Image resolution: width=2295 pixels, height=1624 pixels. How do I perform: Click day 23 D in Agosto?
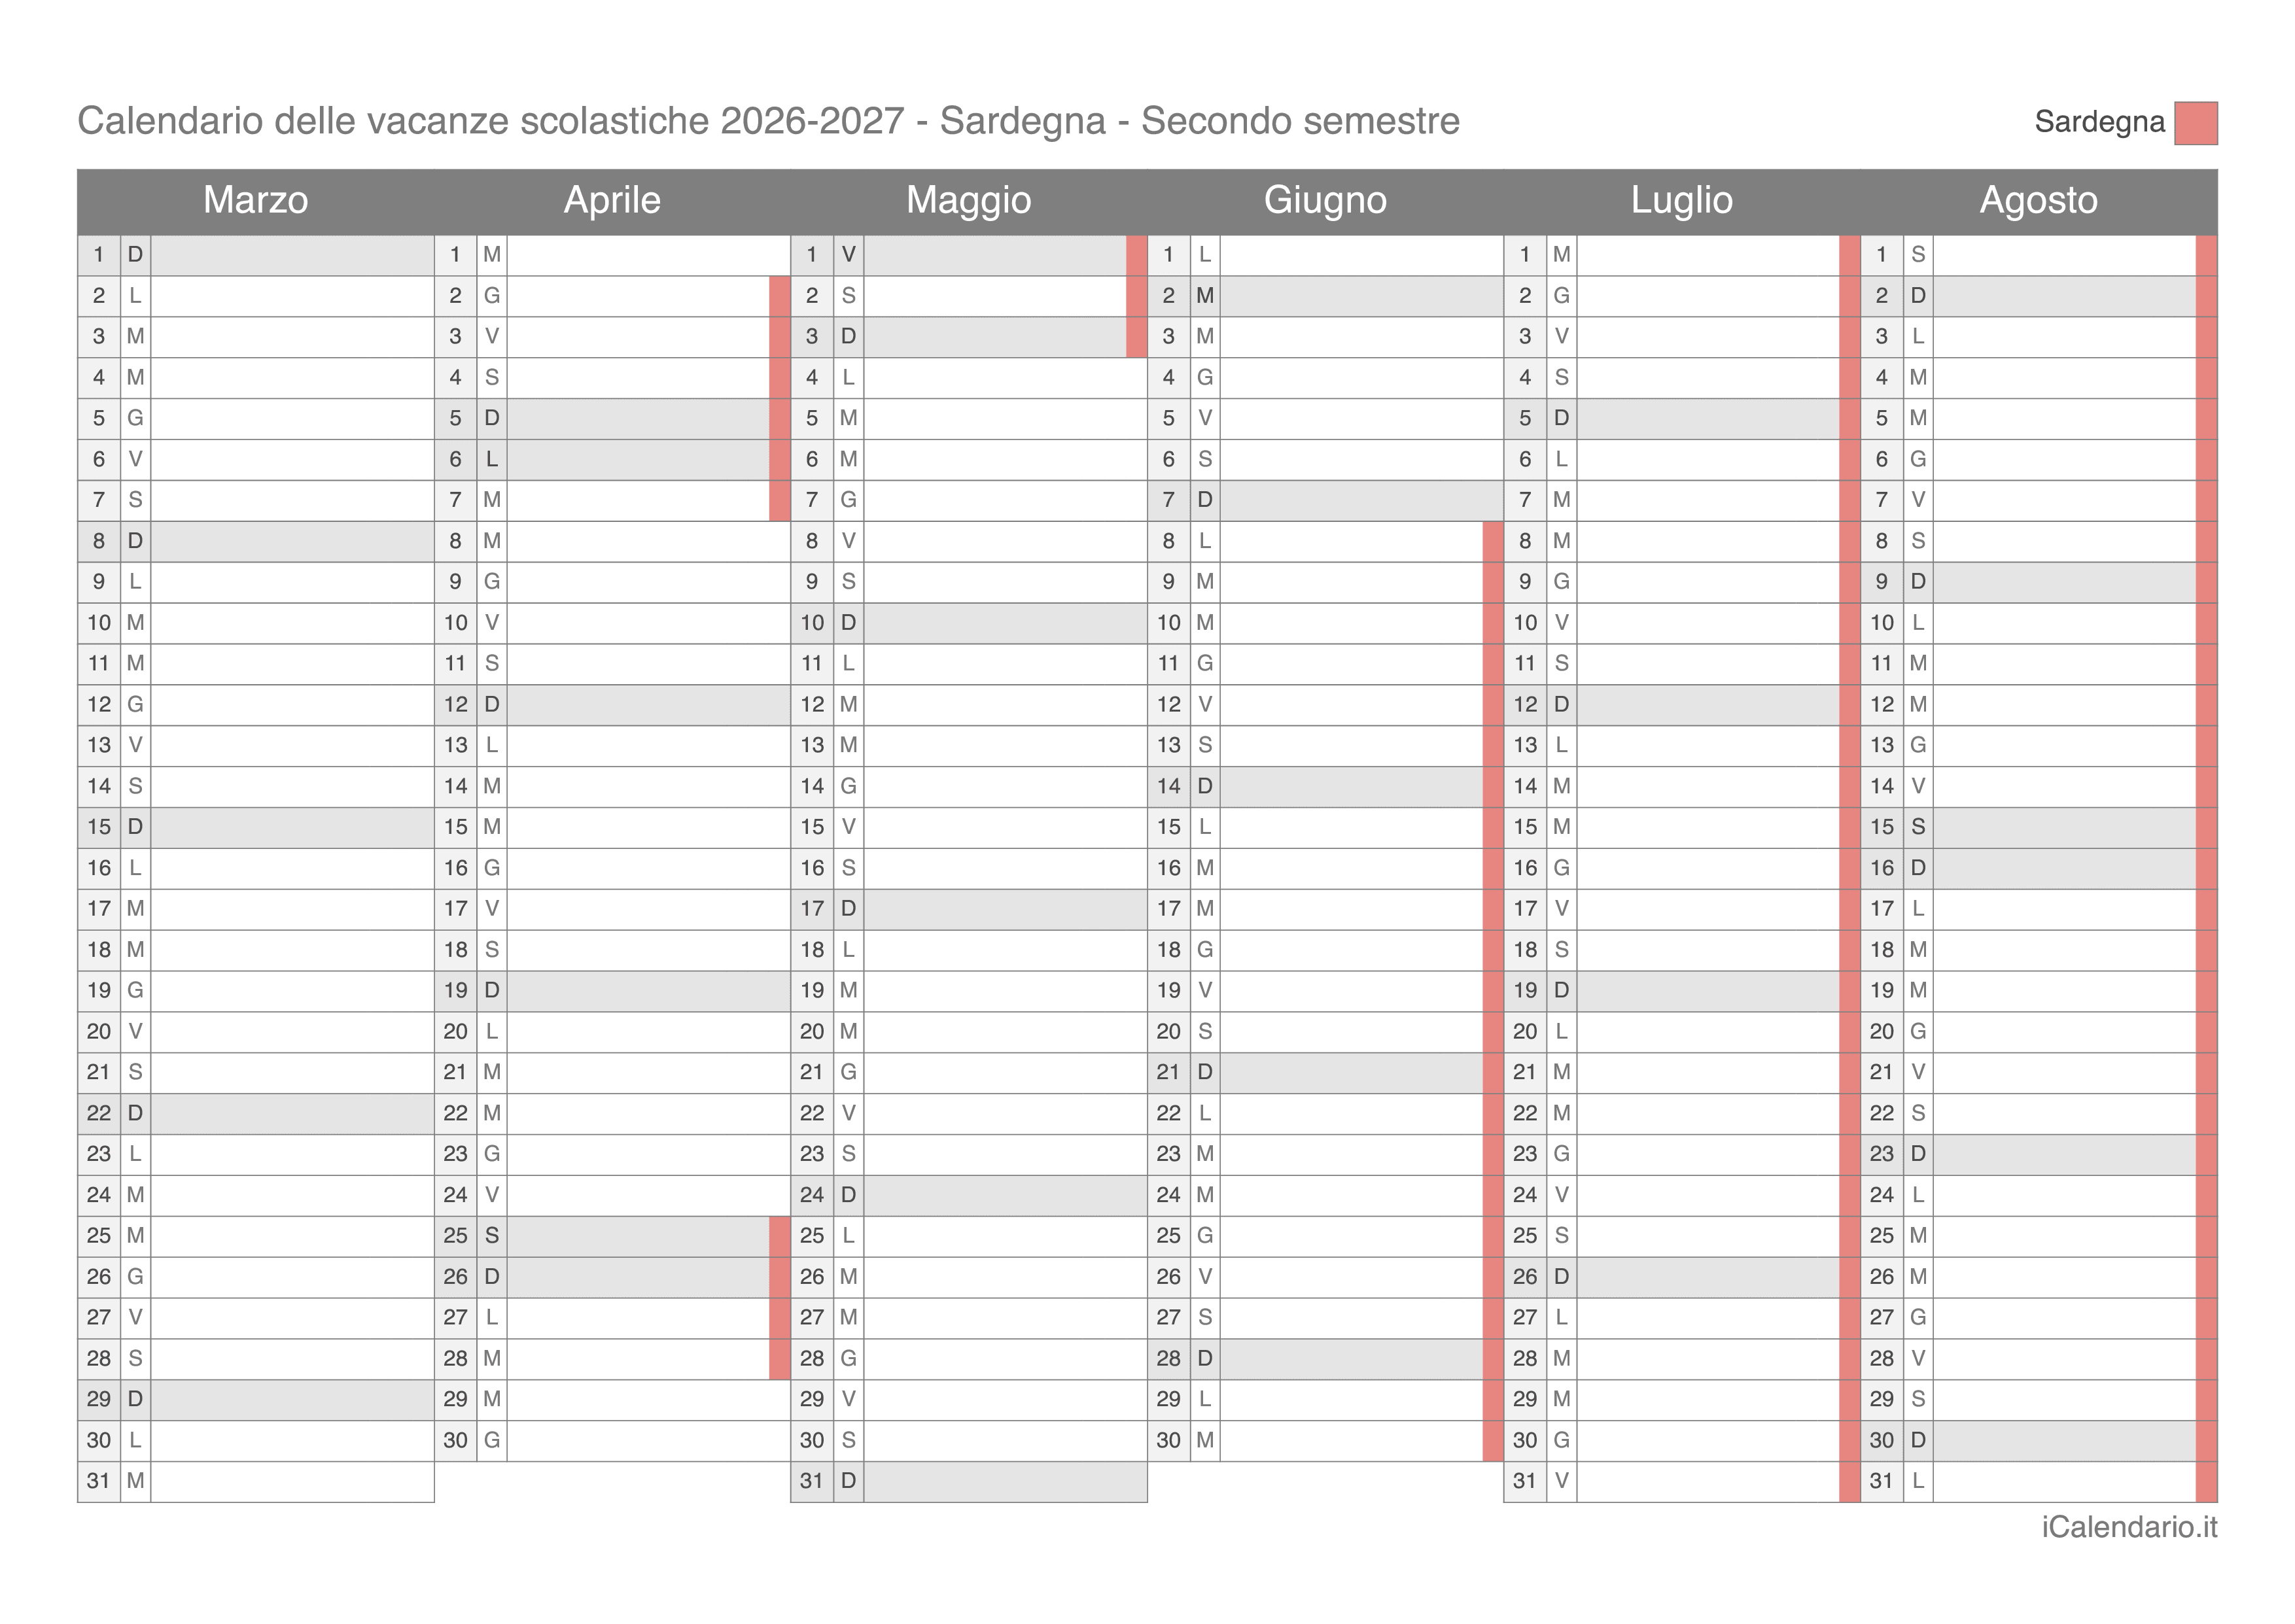(x=2038, y=1154)
